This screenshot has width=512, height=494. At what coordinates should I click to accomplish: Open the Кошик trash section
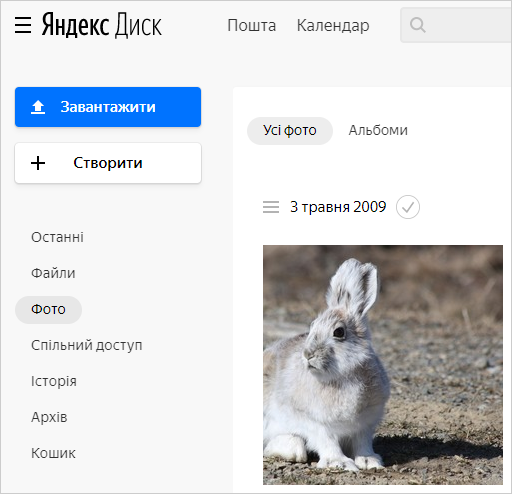point(53,453)
